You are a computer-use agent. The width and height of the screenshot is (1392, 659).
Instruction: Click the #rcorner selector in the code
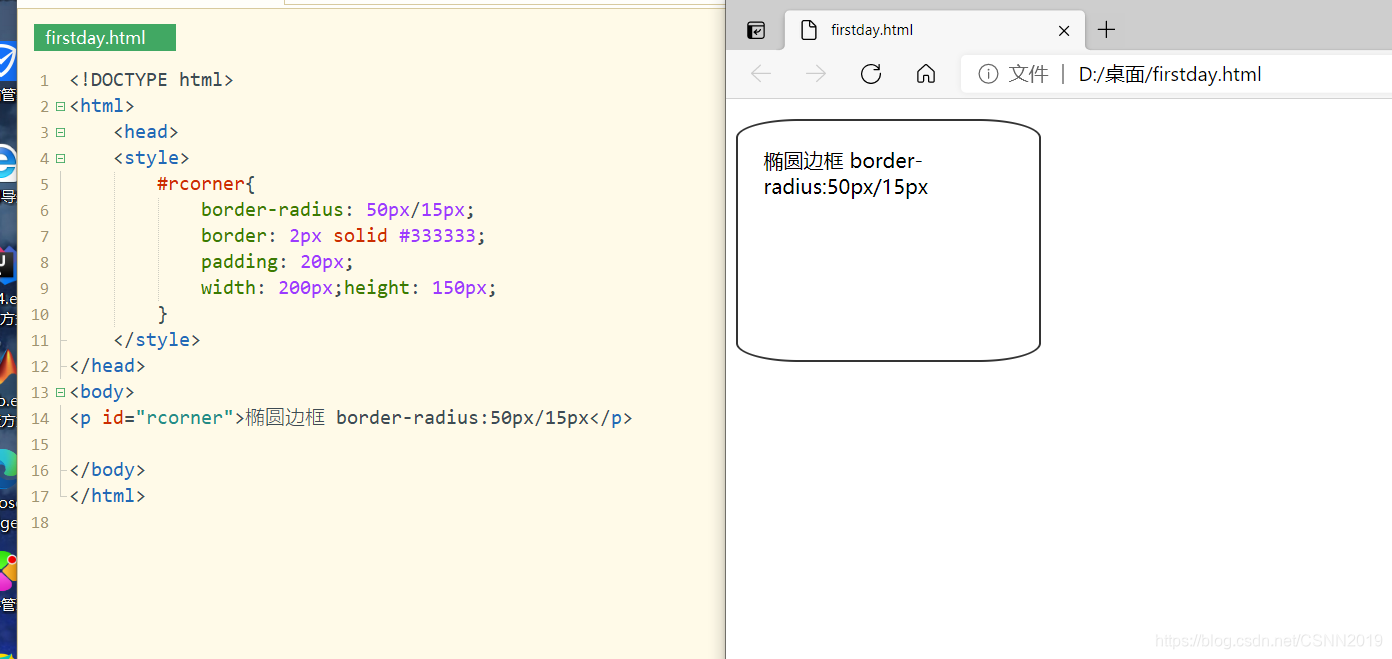pyautogui.click(x=201, y=184)
